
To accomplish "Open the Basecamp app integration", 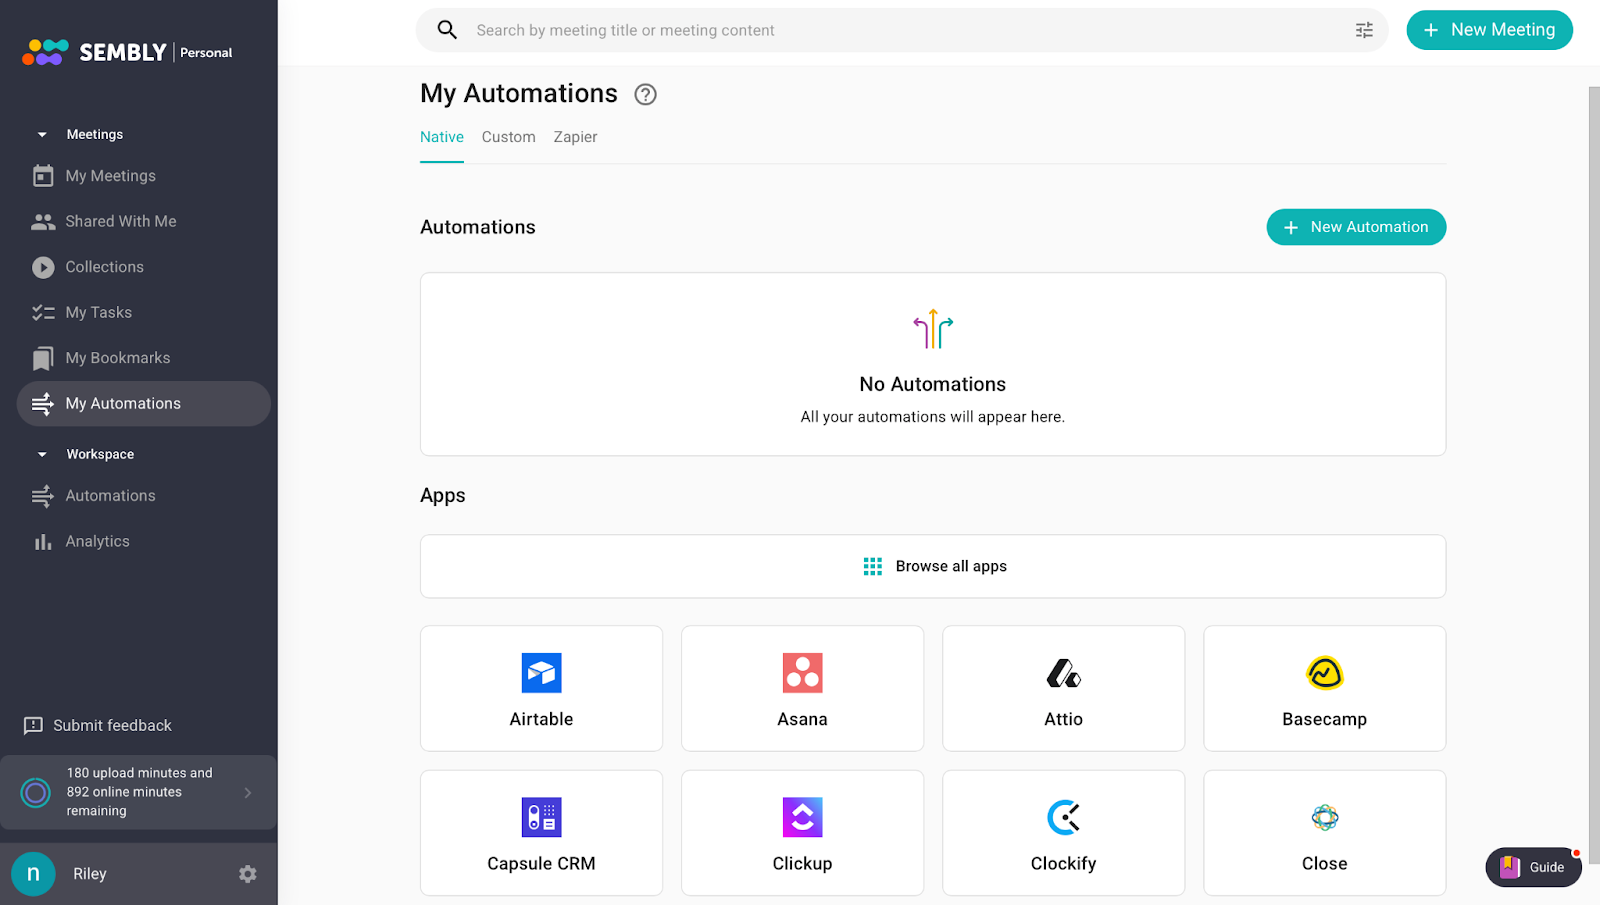I will tap(1324, 689).
